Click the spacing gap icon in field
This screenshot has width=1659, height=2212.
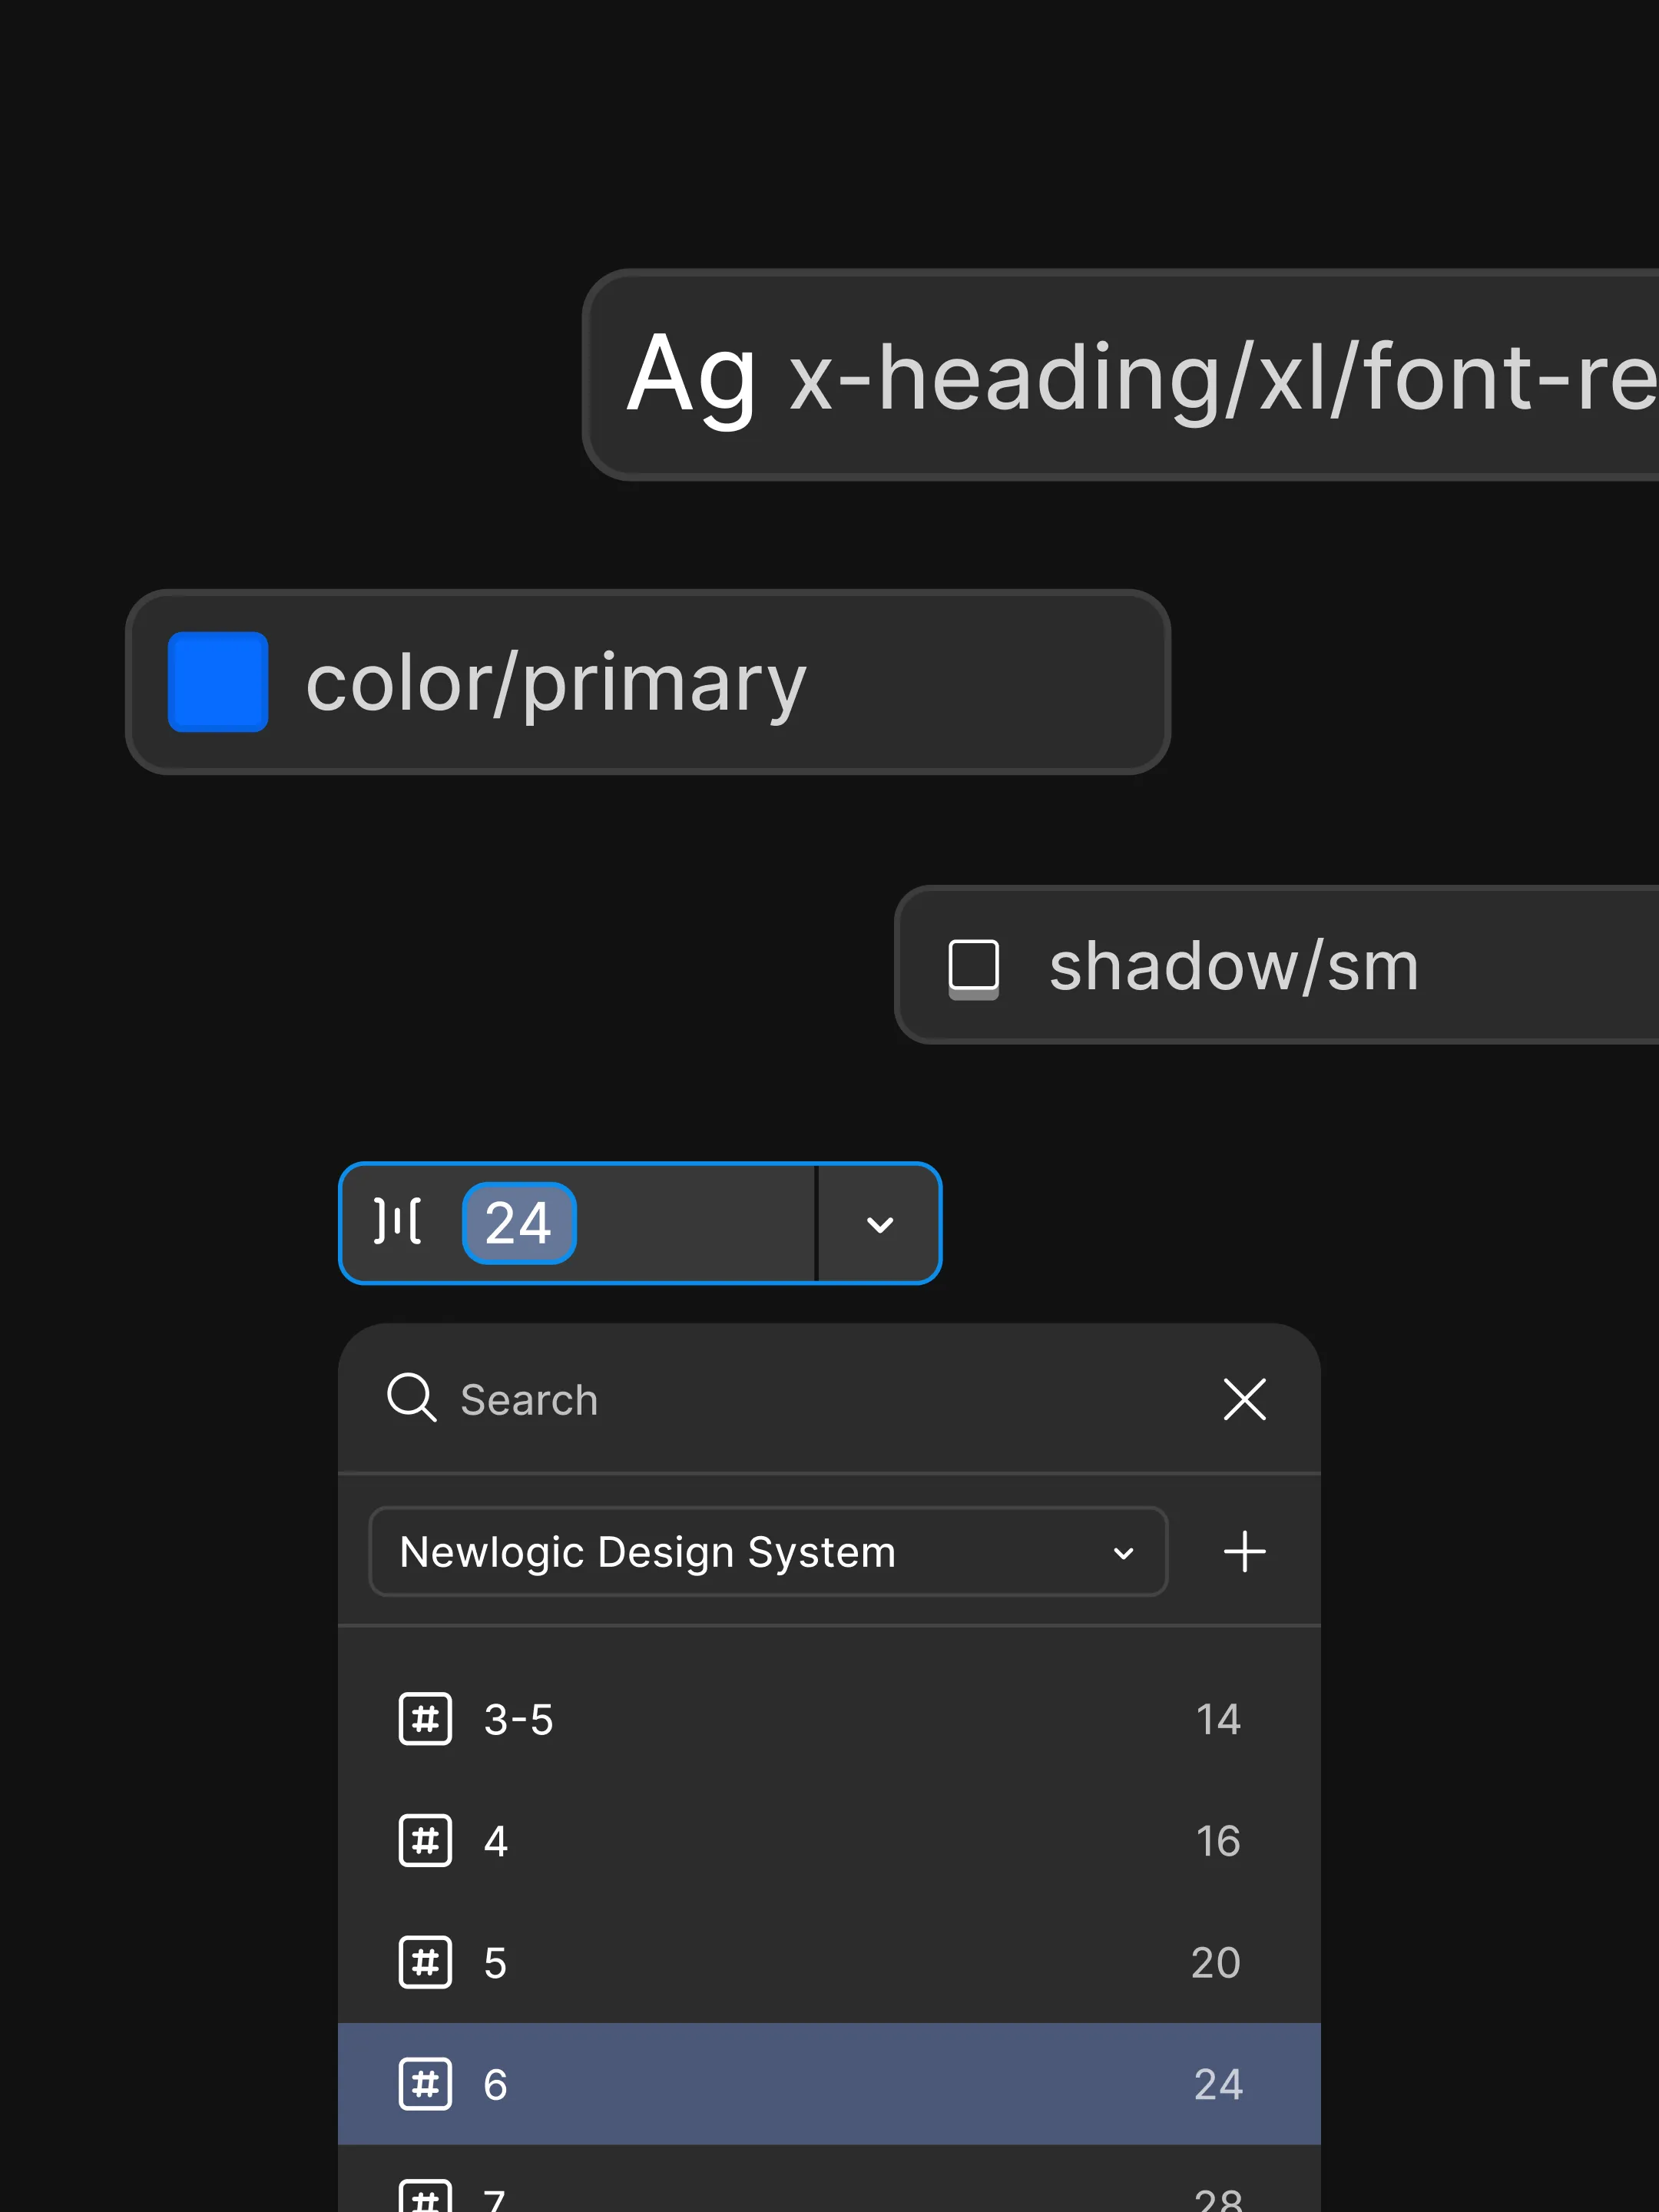pos(397,1221)
